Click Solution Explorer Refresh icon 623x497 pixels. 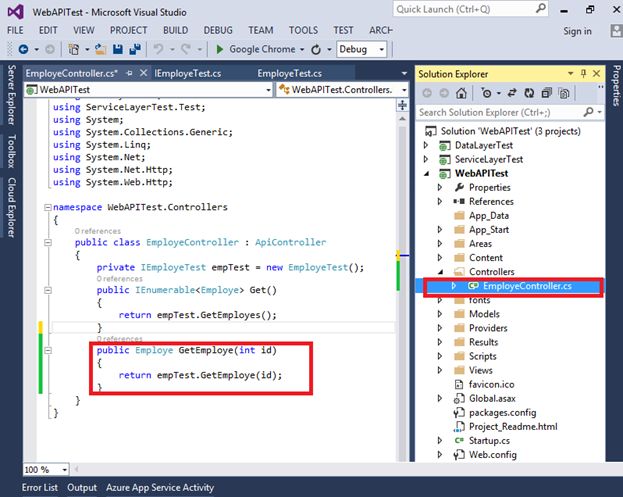pos(529,93)
